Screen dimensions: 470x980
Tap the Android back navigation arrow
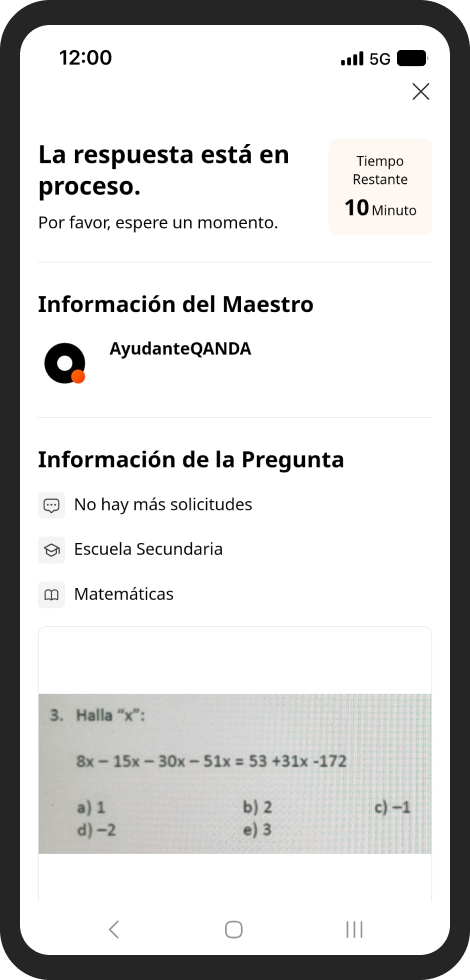(x=114, y=929)
